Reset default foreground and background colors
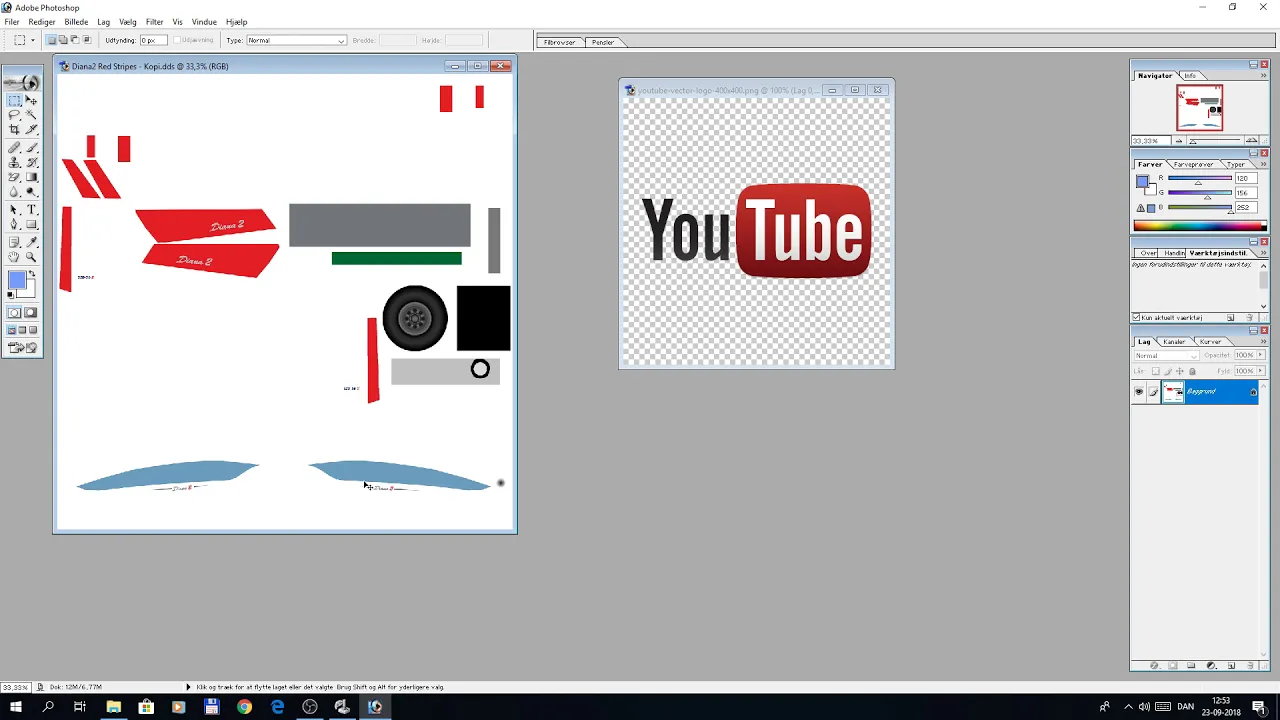The image size is (1280, 720). pos(11,295)
